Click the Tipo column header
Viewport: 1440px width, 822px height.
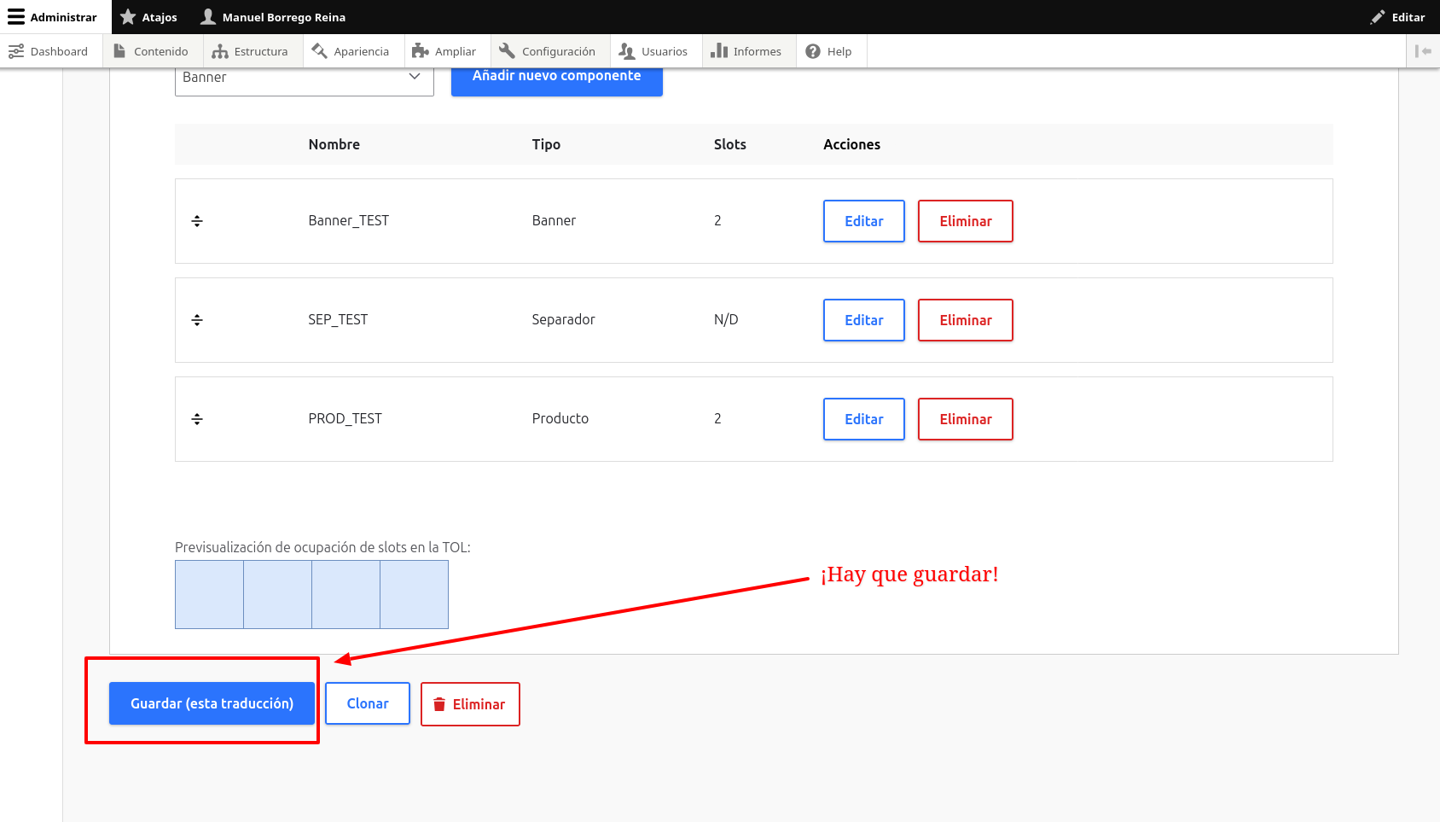click(x=546, y=144)
